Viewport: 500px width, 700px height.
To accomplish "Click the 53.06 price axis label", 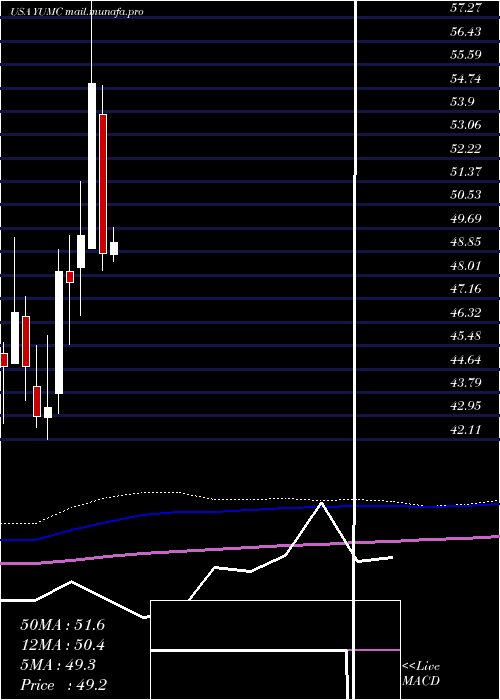I will click(466, 125).
